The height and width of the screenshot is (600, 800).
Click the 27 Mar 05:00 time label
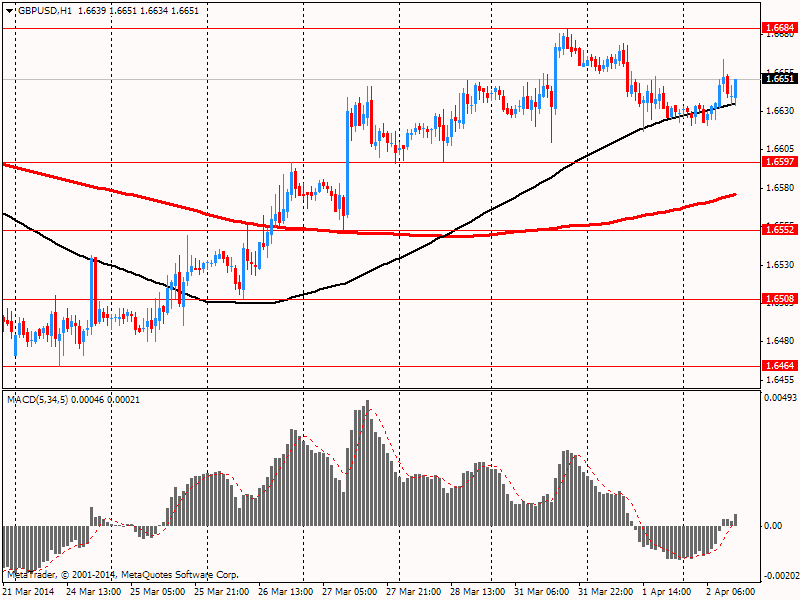(x=349, y=592)
